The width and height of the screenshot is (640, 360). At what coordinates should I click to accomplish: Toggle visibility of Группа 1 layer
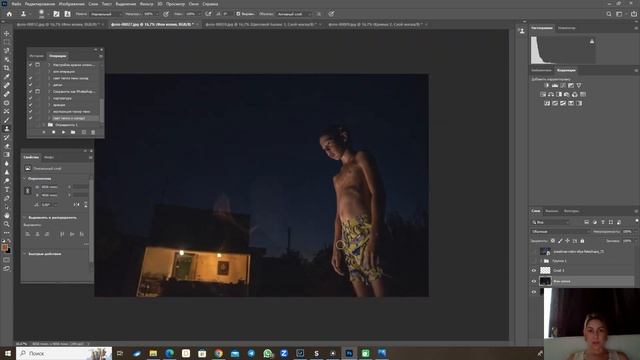533,261
